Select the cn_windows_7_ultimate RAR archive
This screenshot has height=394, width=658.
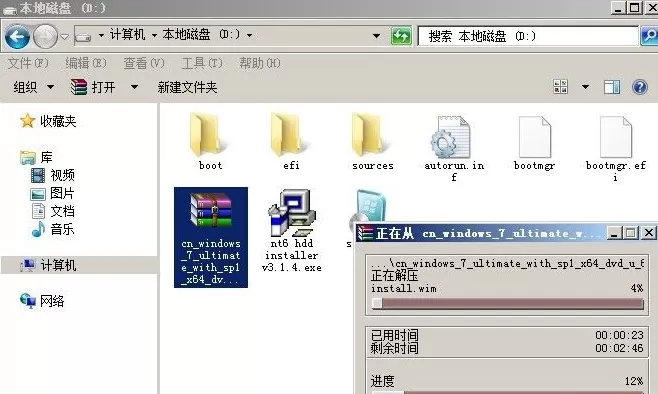pyautogui.click(x=211, y=237)
